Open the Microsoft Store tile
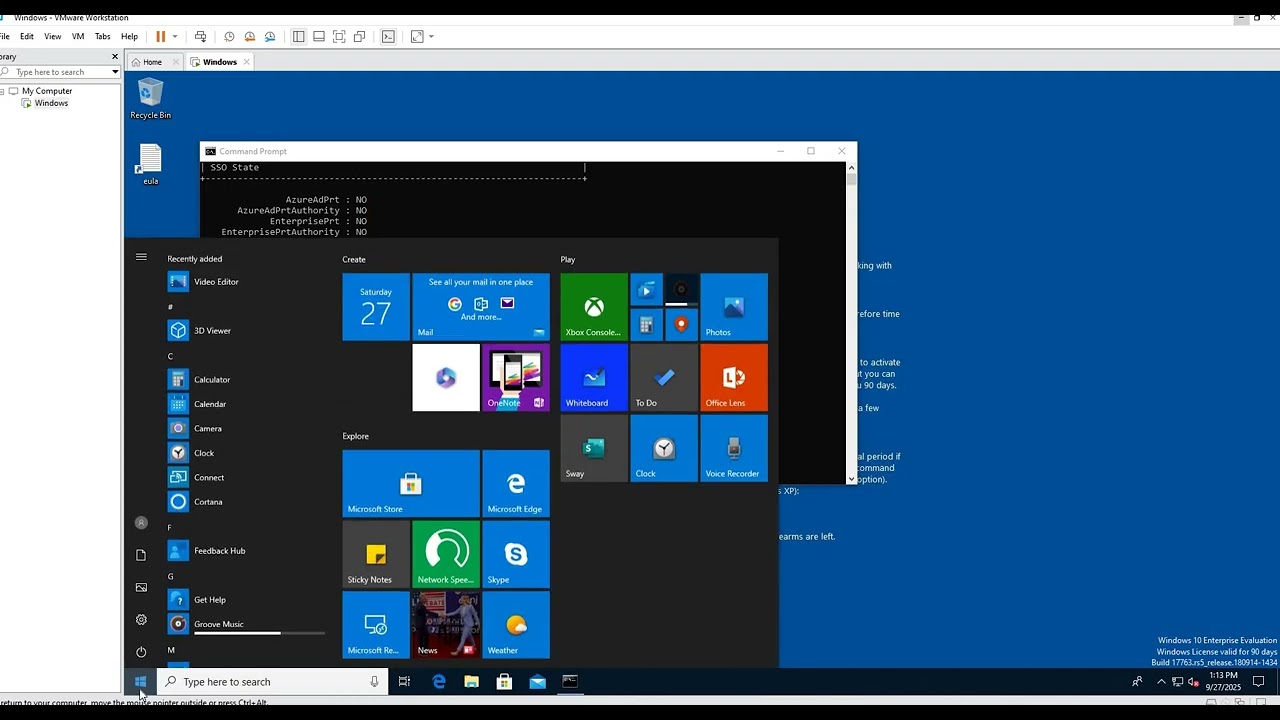 [x=411, y=484]
